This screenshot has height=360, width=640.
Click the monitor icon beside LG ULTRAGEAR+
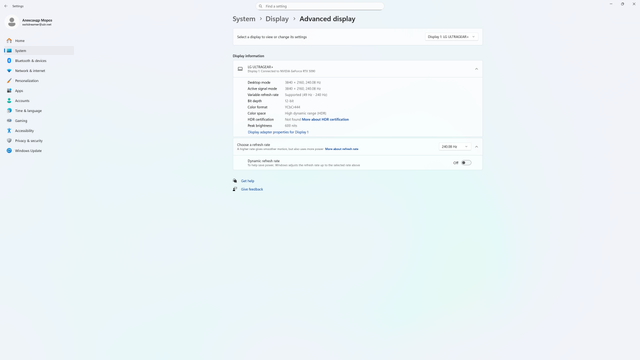240,69
